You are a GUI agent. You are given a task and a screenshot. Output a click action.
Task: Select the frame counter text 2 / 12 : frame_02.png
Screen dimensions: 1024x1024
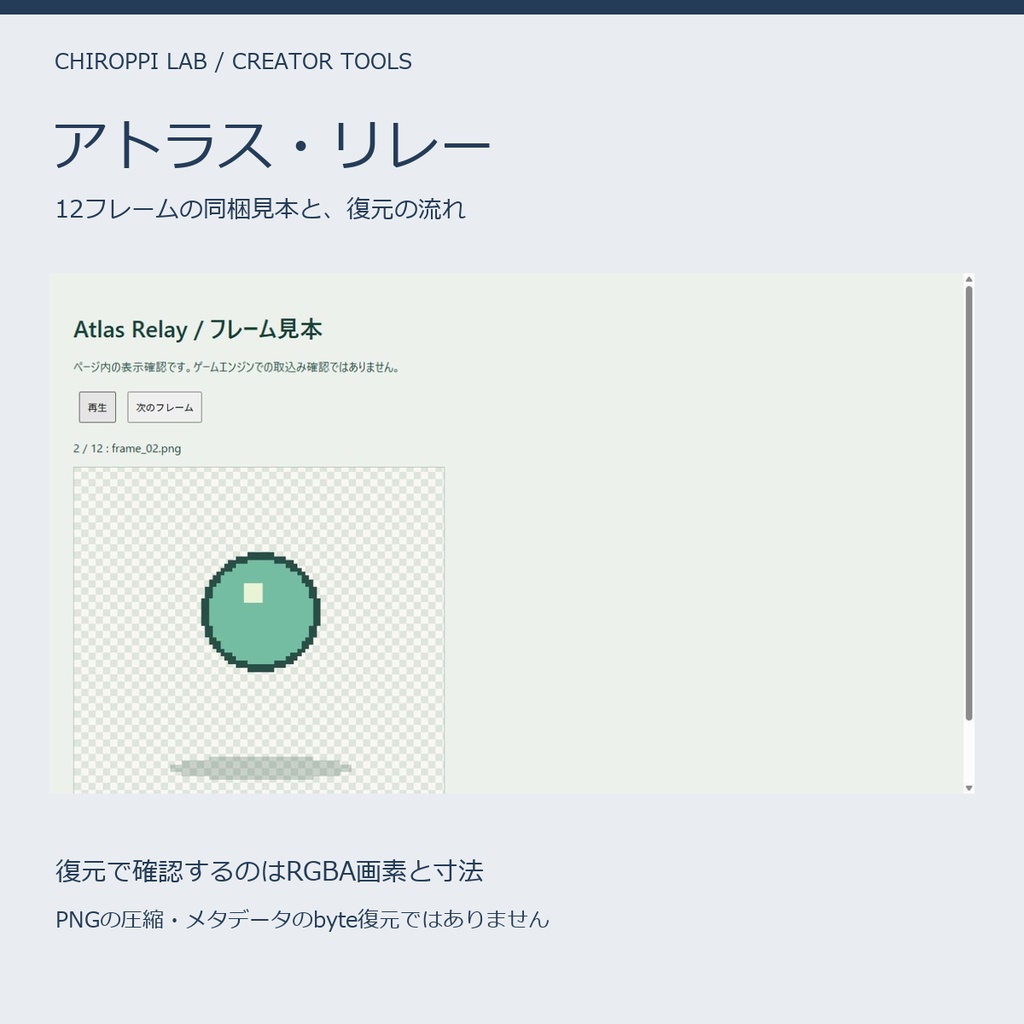127,449
